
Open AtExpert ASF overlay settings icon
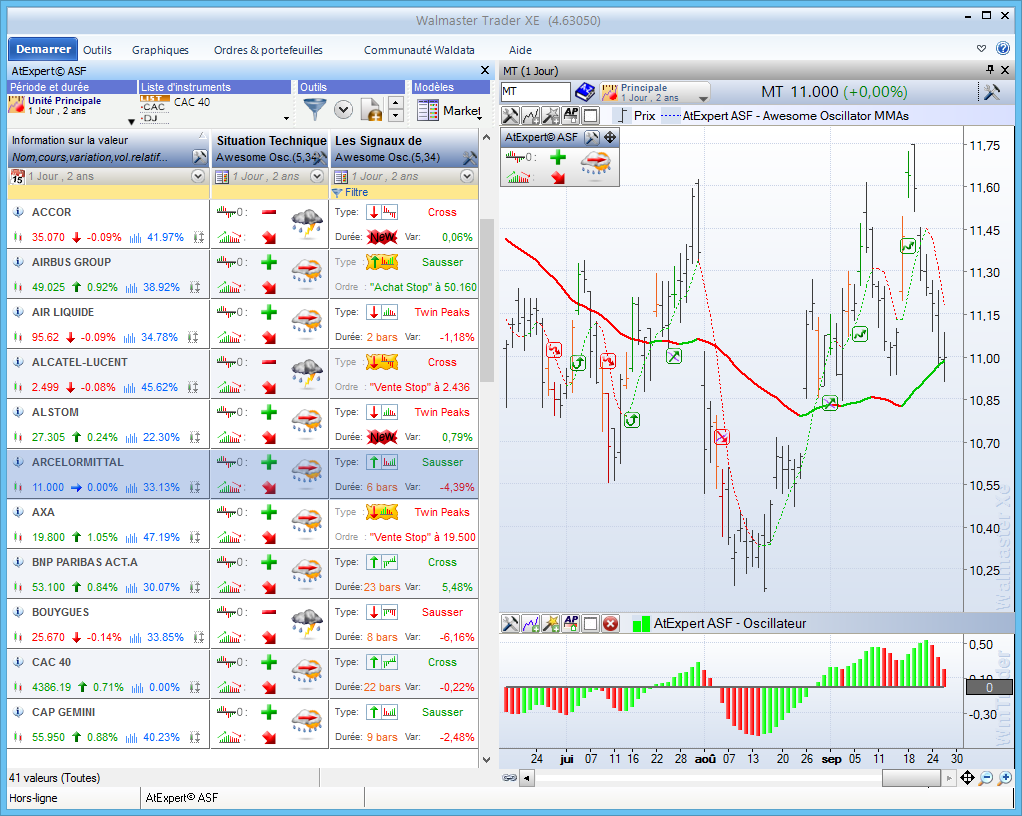click(591, 137)
